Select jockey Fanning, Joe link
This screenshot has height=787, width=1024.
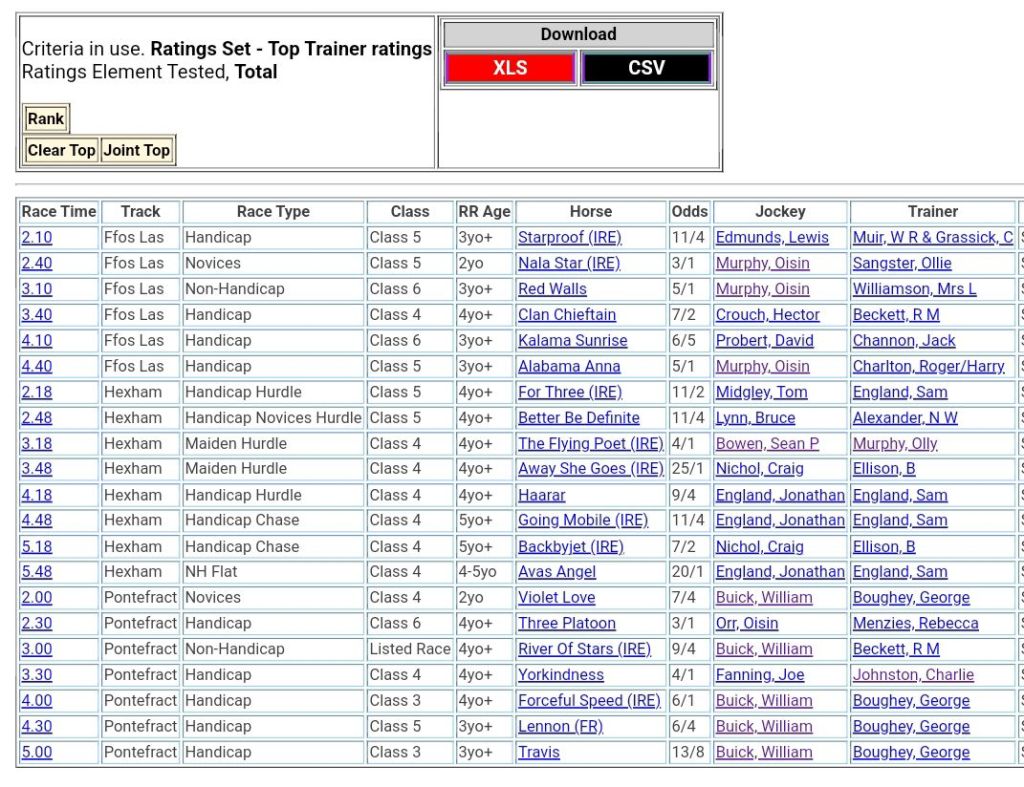click(761, 675)
